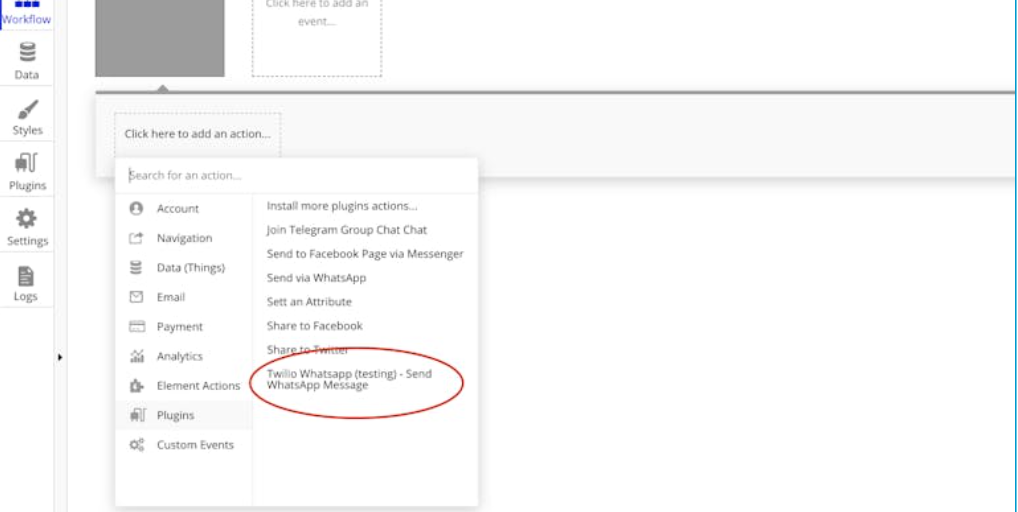Click the Analytics chart icon
Image resolution: width=1018 pixels, height=512 pixels.
point(137,356)
